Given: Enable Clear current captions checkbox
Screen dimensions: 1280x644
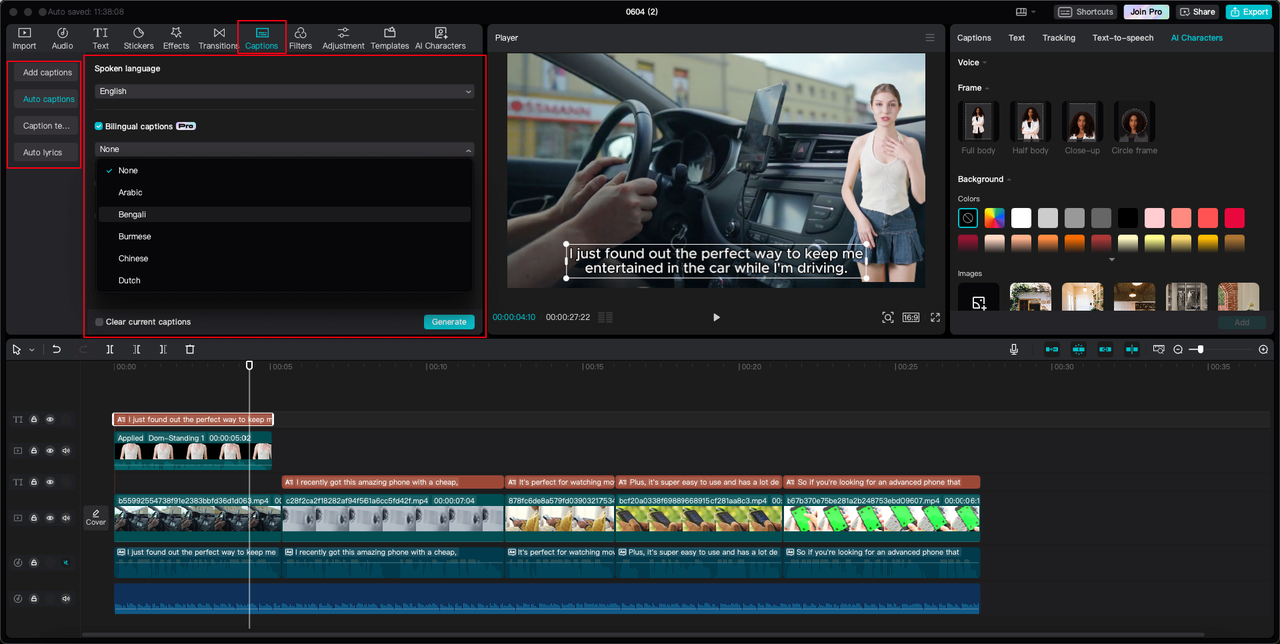Looking at the screenshot, I should 99,322.
